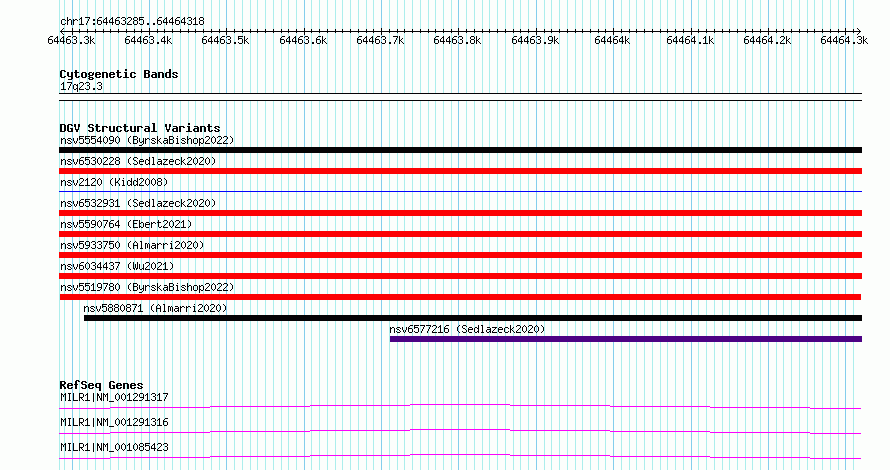Open variant label nsv5590764 (Ebert2021)
The height and width of the screenshot is (470, 890).
tap(126, 224)
